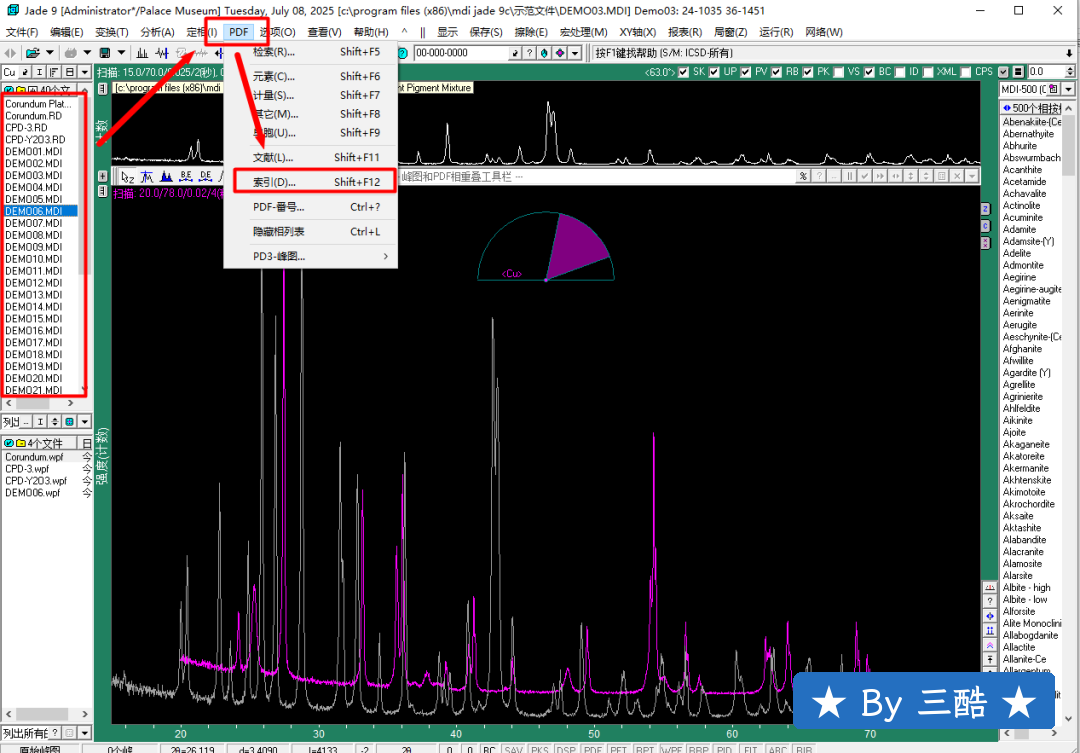Open the dropdown after the purple diamond icon
1080x753 pixels.
[575, 53]
